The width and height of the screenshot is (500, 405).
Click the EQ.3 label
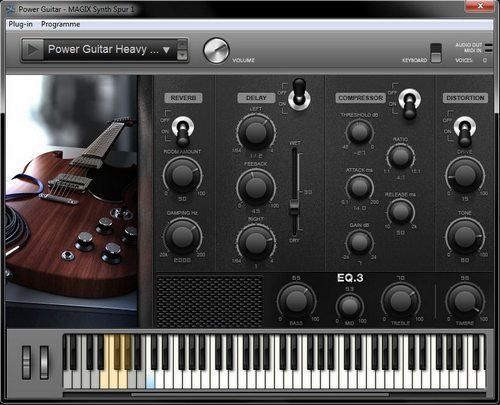point(350,278)
